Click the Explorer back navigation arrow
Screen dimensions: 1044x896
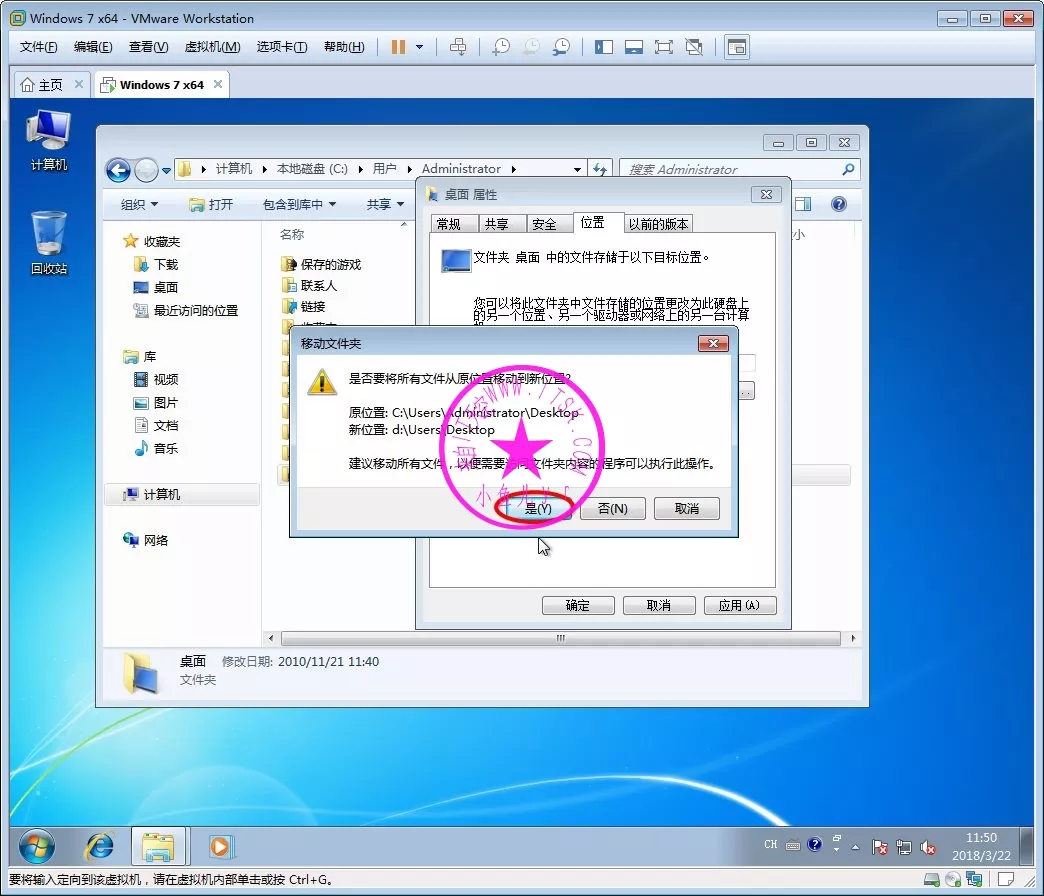(118, 170)
